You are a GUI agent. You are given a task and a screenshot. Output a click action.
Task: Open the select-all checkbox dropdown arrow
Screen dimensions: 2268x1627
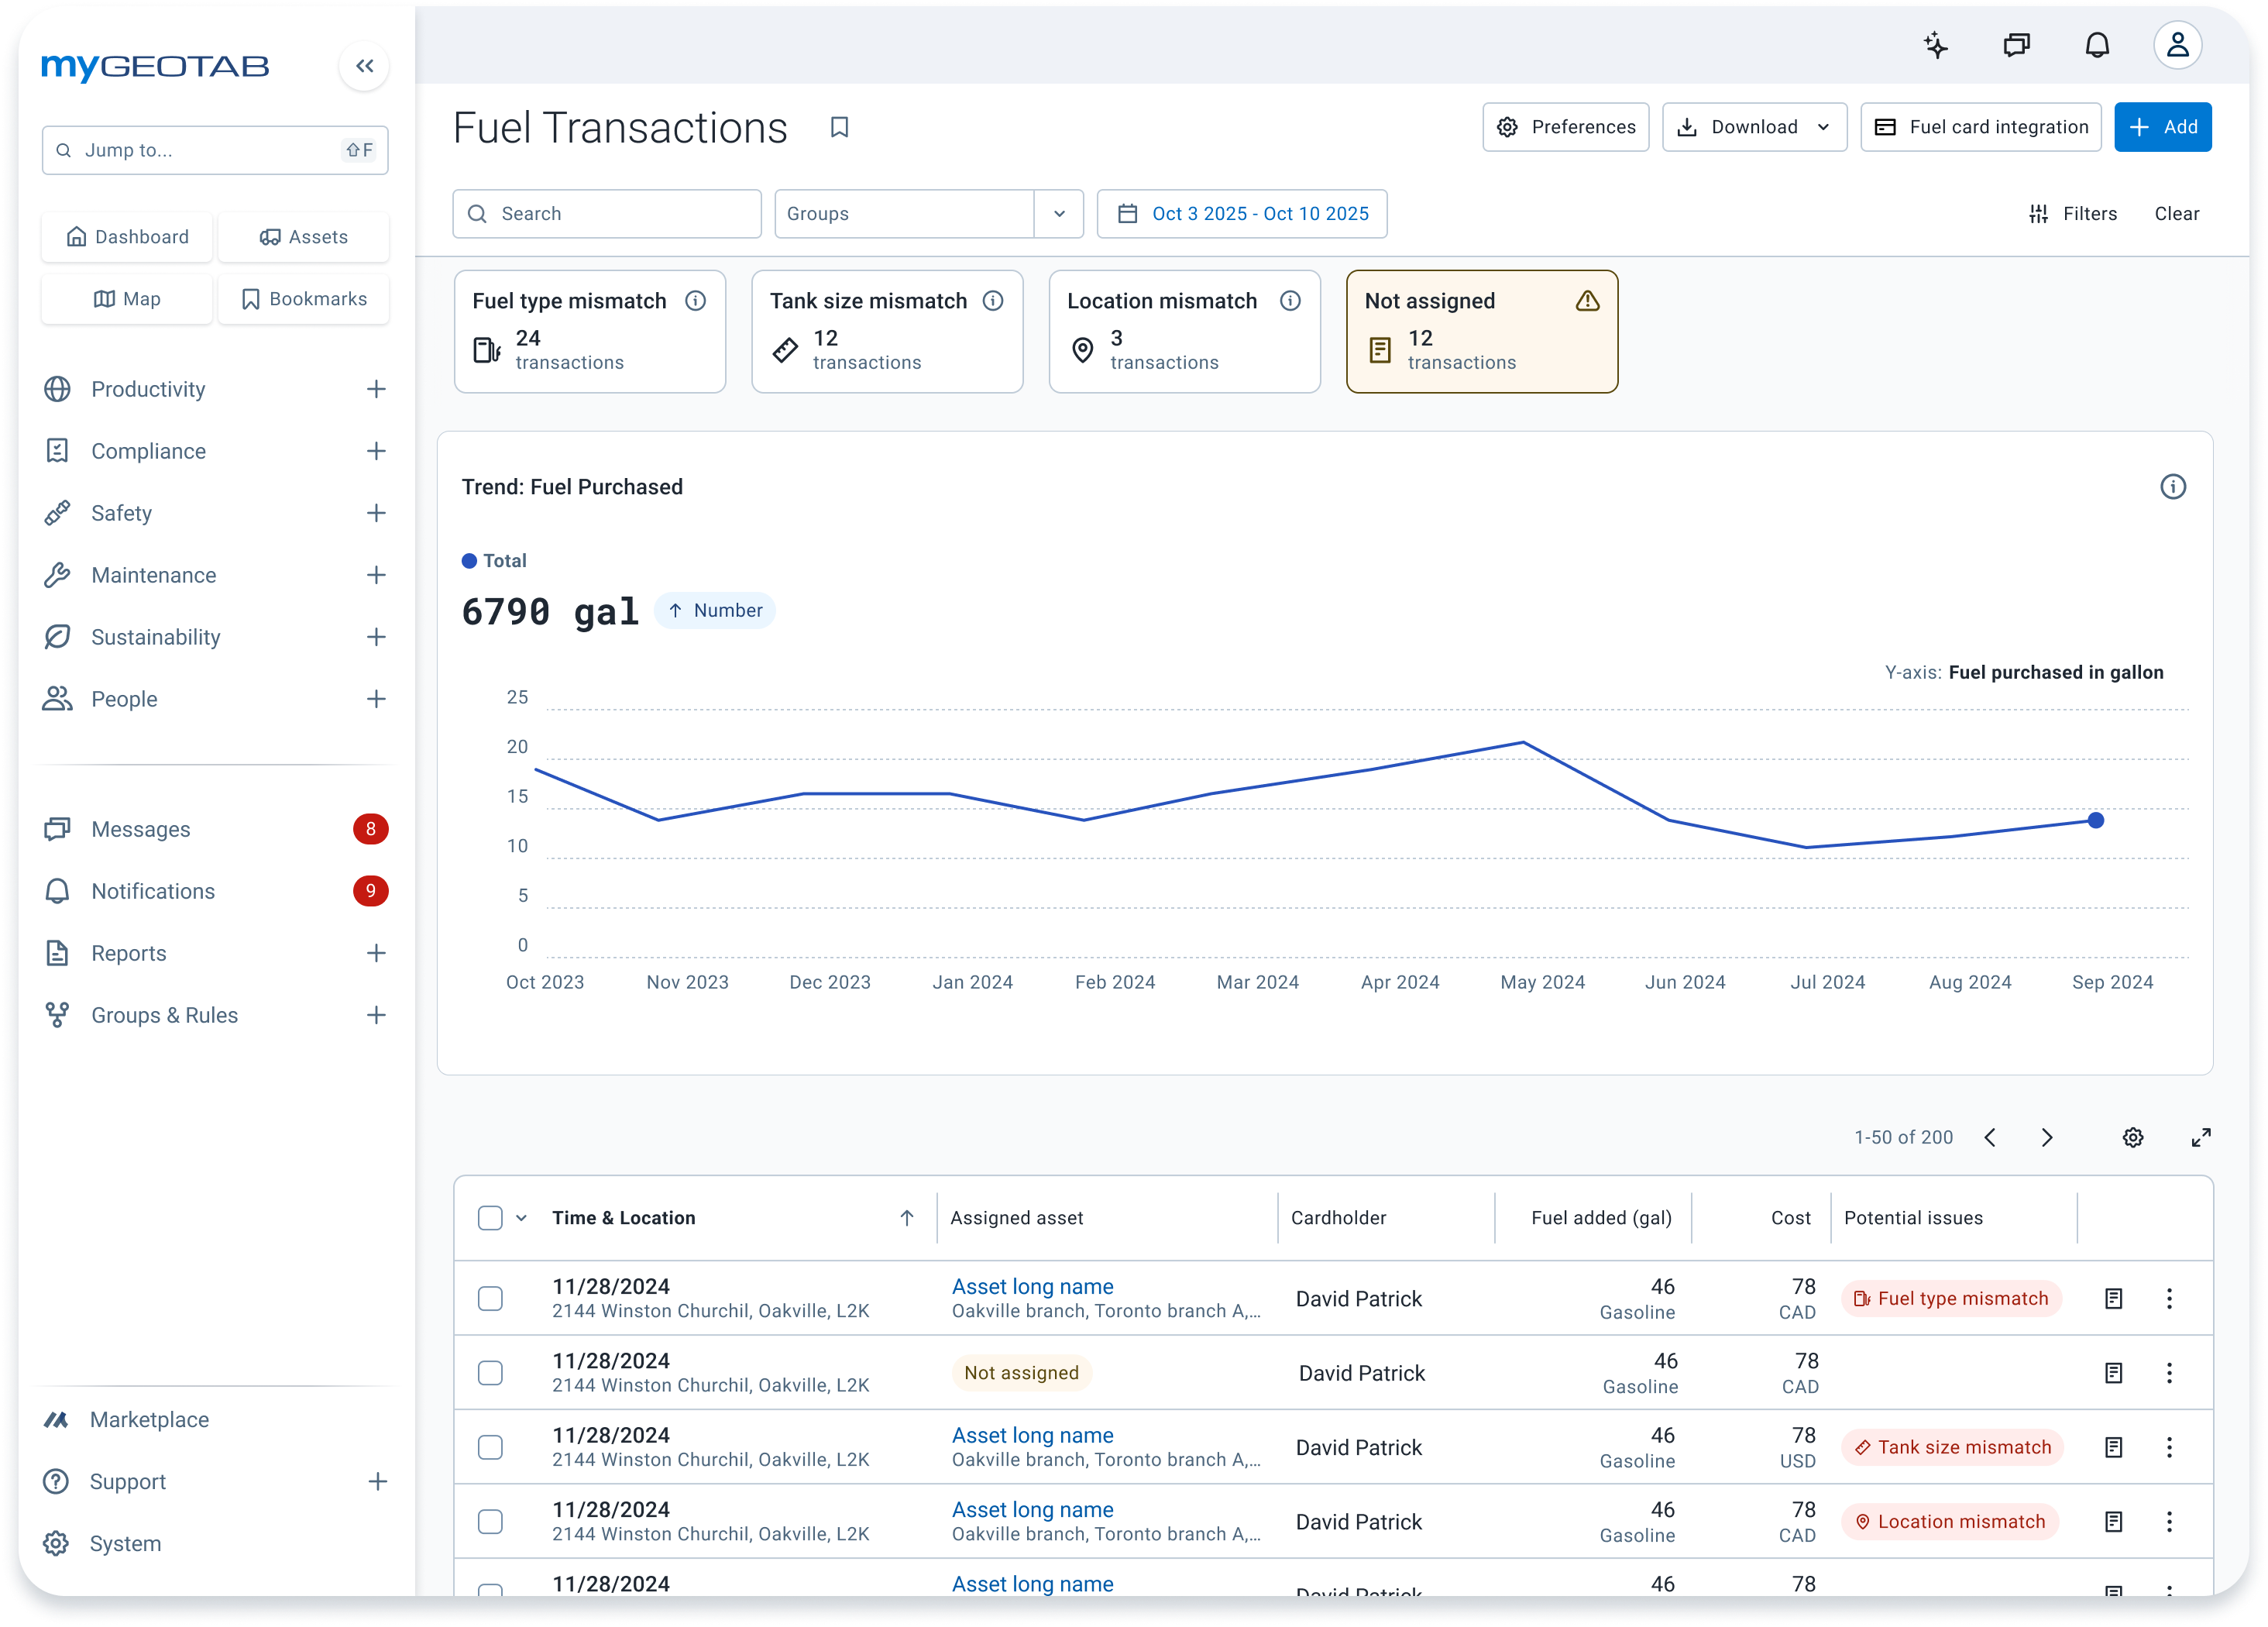[521, 1218]
